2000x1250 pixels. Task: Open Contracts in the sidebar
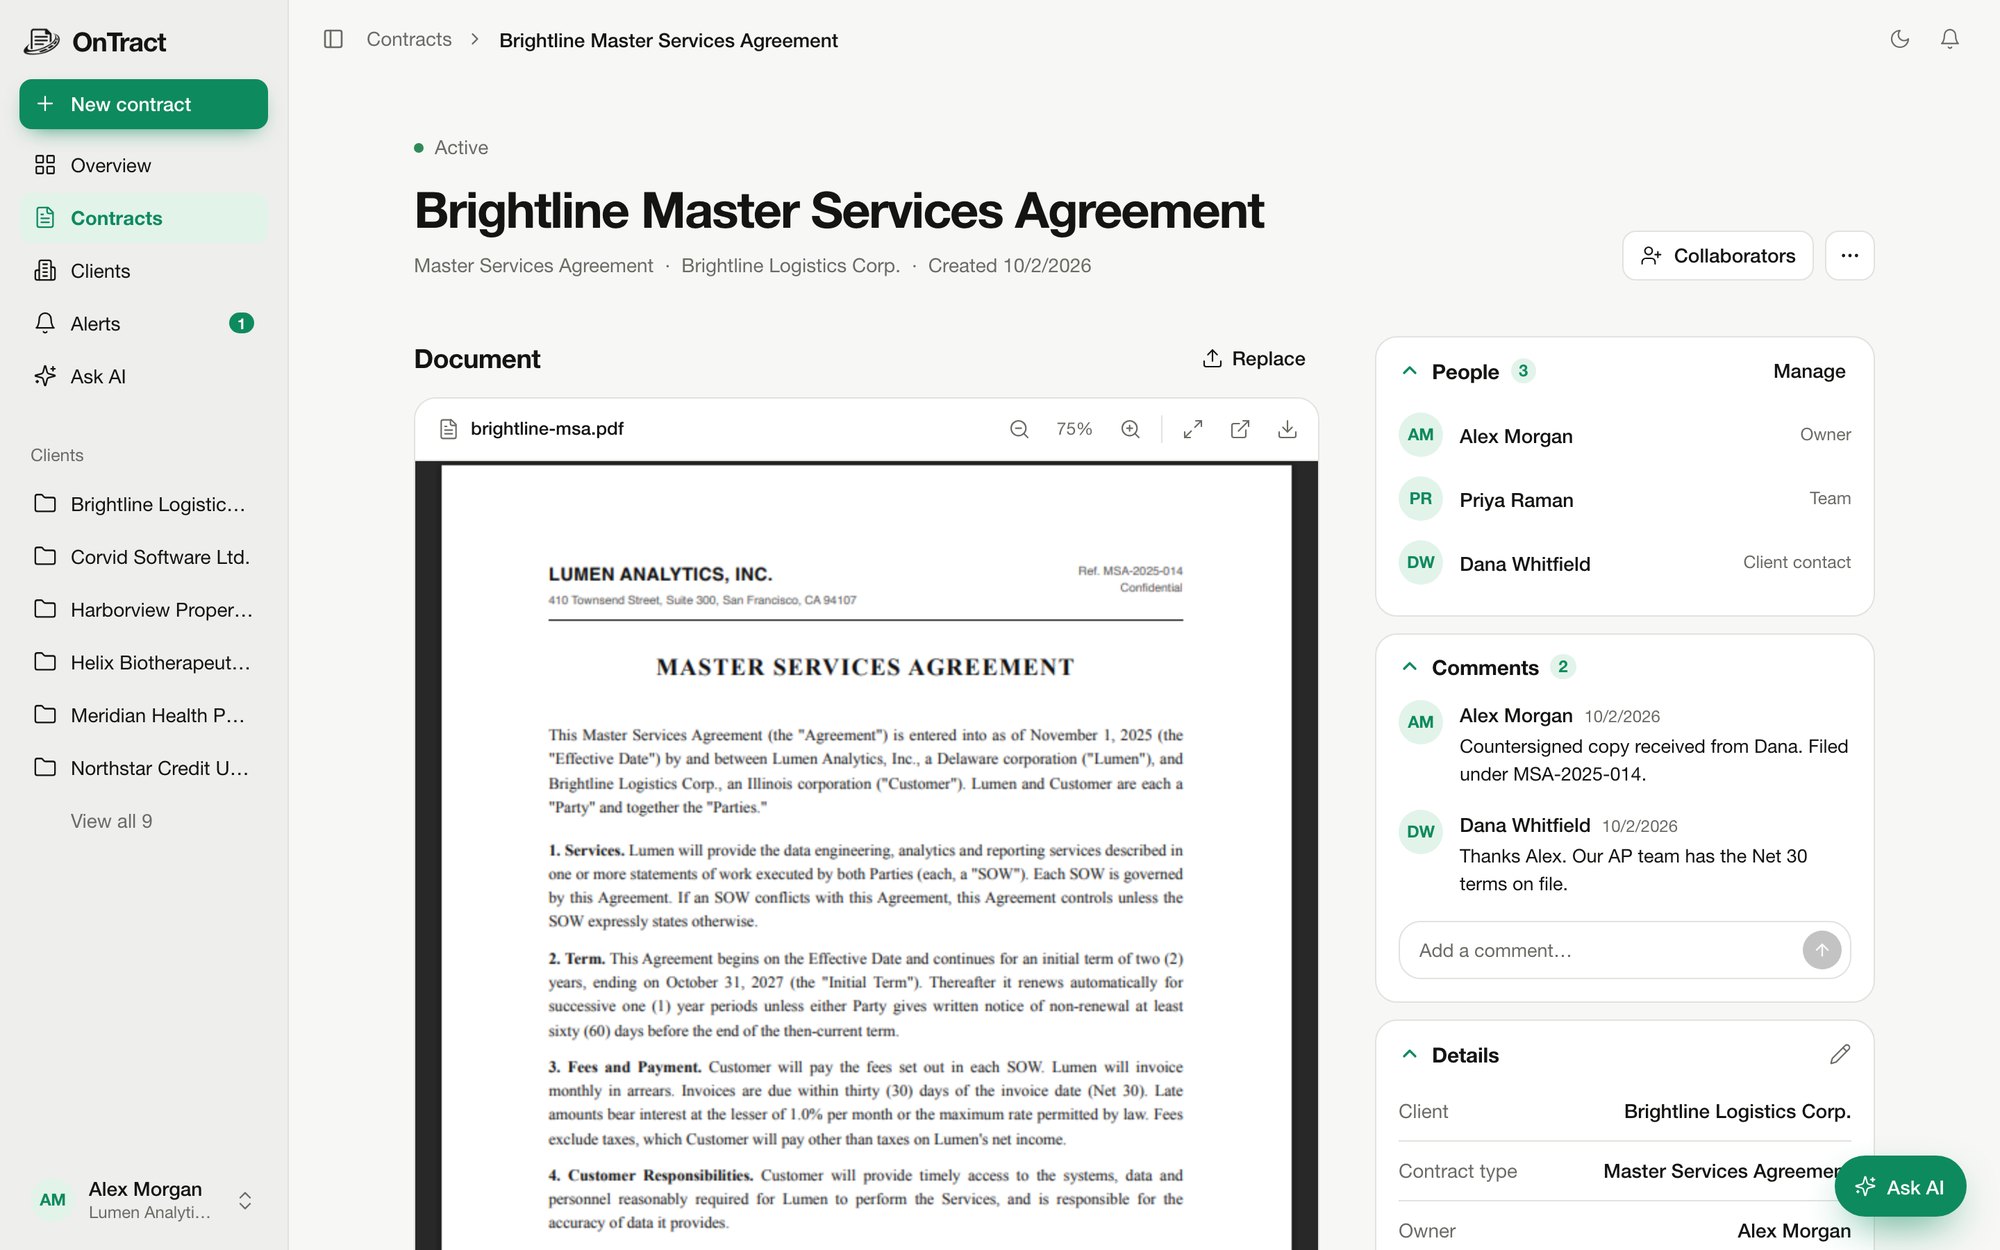(144, 218)
